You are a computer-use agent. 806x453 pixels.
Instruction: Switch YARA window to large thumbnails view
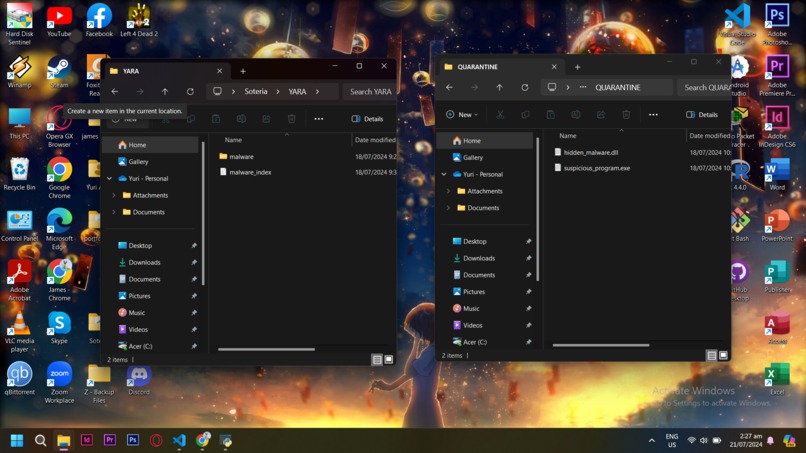pyautogui.click(x=389, y=359)
